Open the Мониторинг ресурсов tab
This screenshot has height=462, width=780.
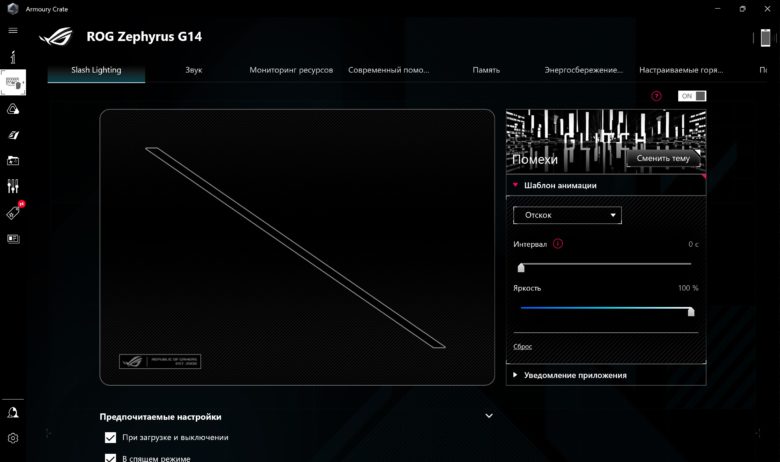[291, 70]
